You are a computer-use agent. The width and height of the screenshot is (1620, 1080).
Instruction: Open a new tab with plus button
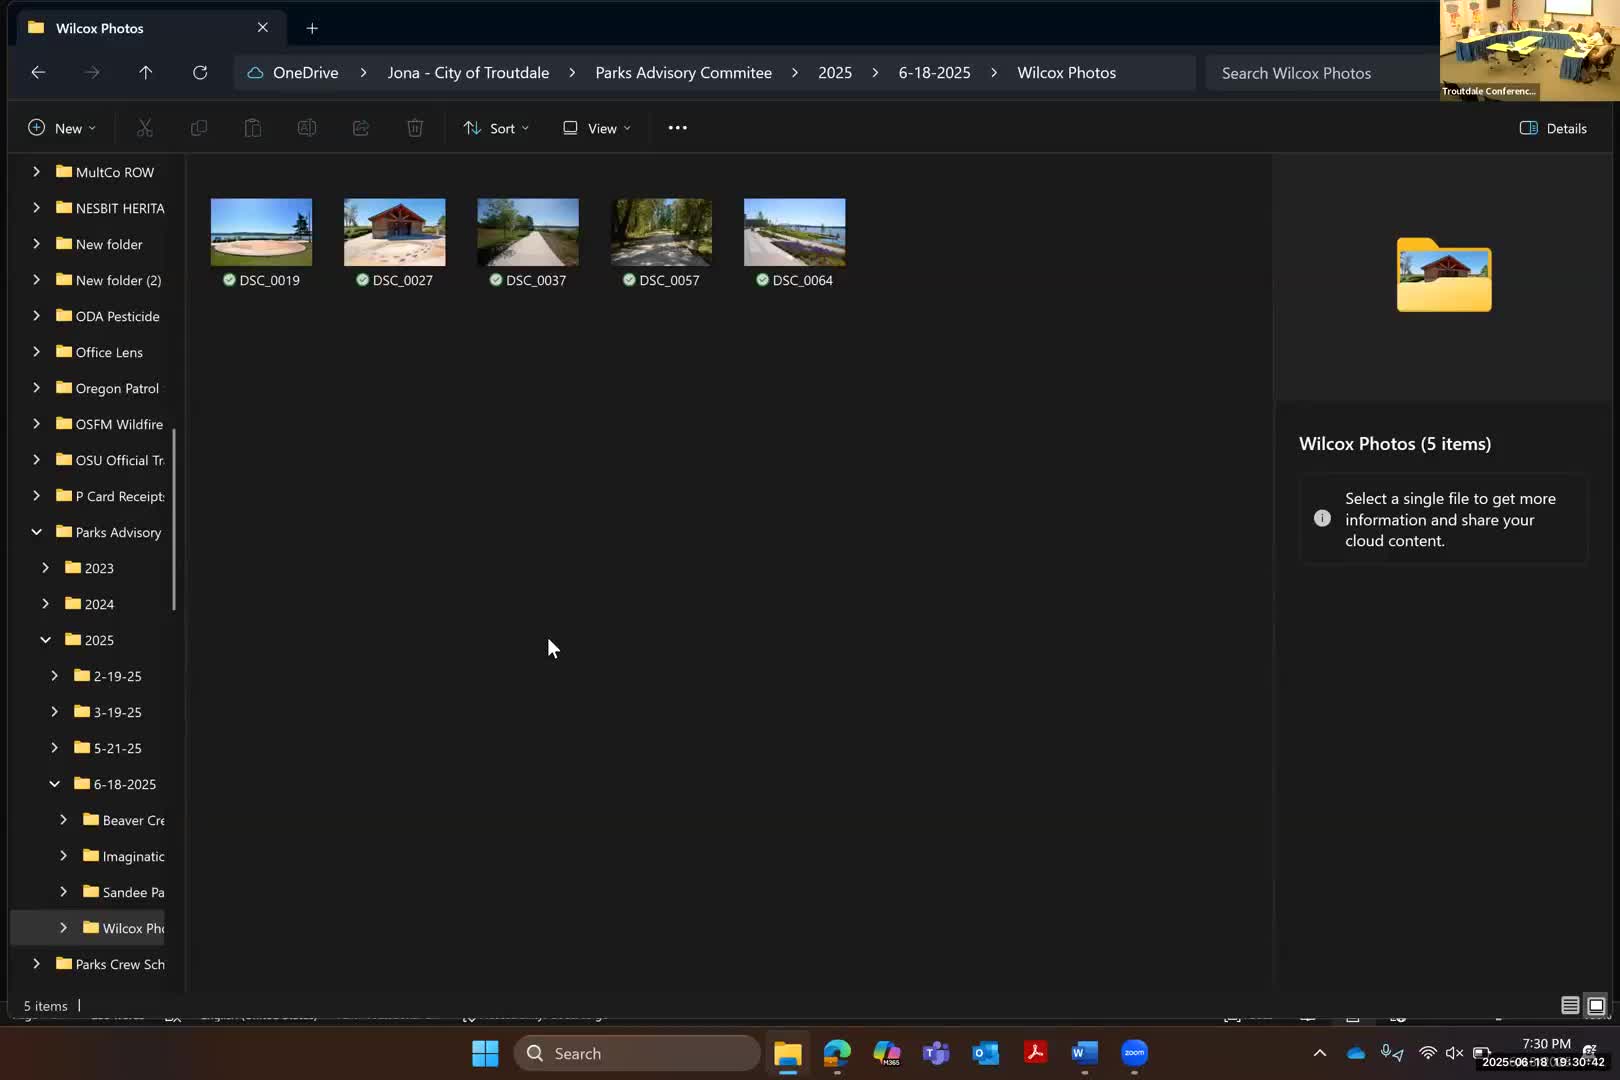[x=312, y=28]
